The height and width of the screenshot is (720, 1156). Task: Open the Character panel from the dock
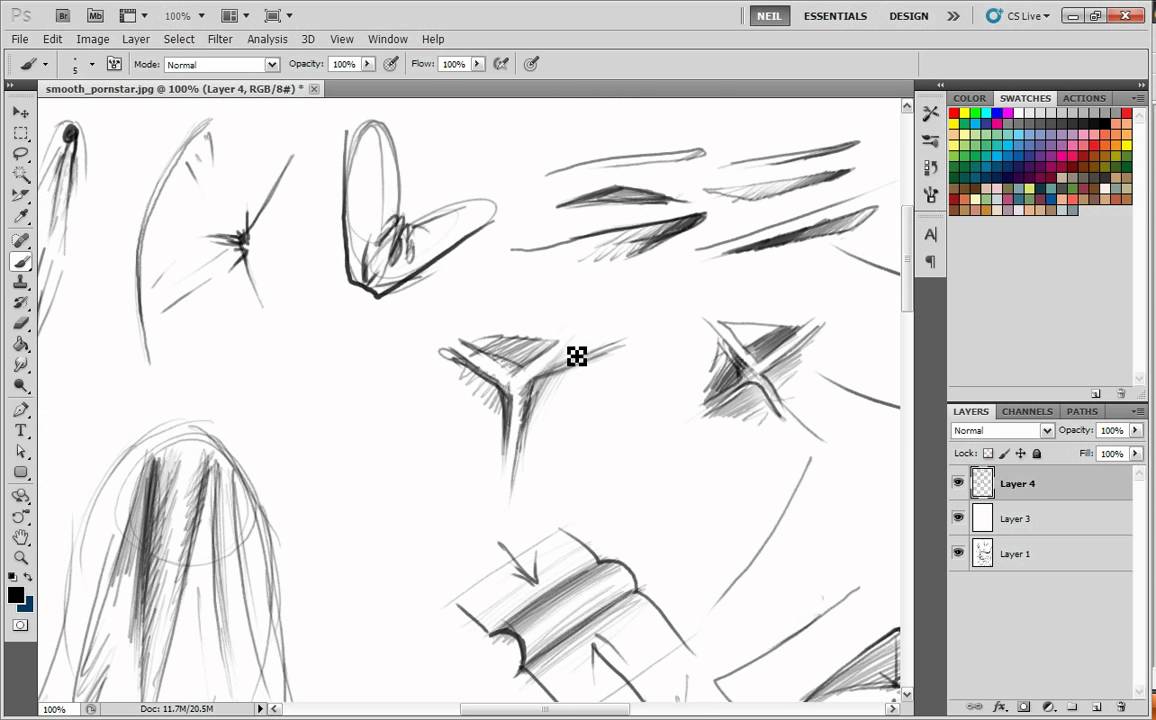tap(930, 233)
